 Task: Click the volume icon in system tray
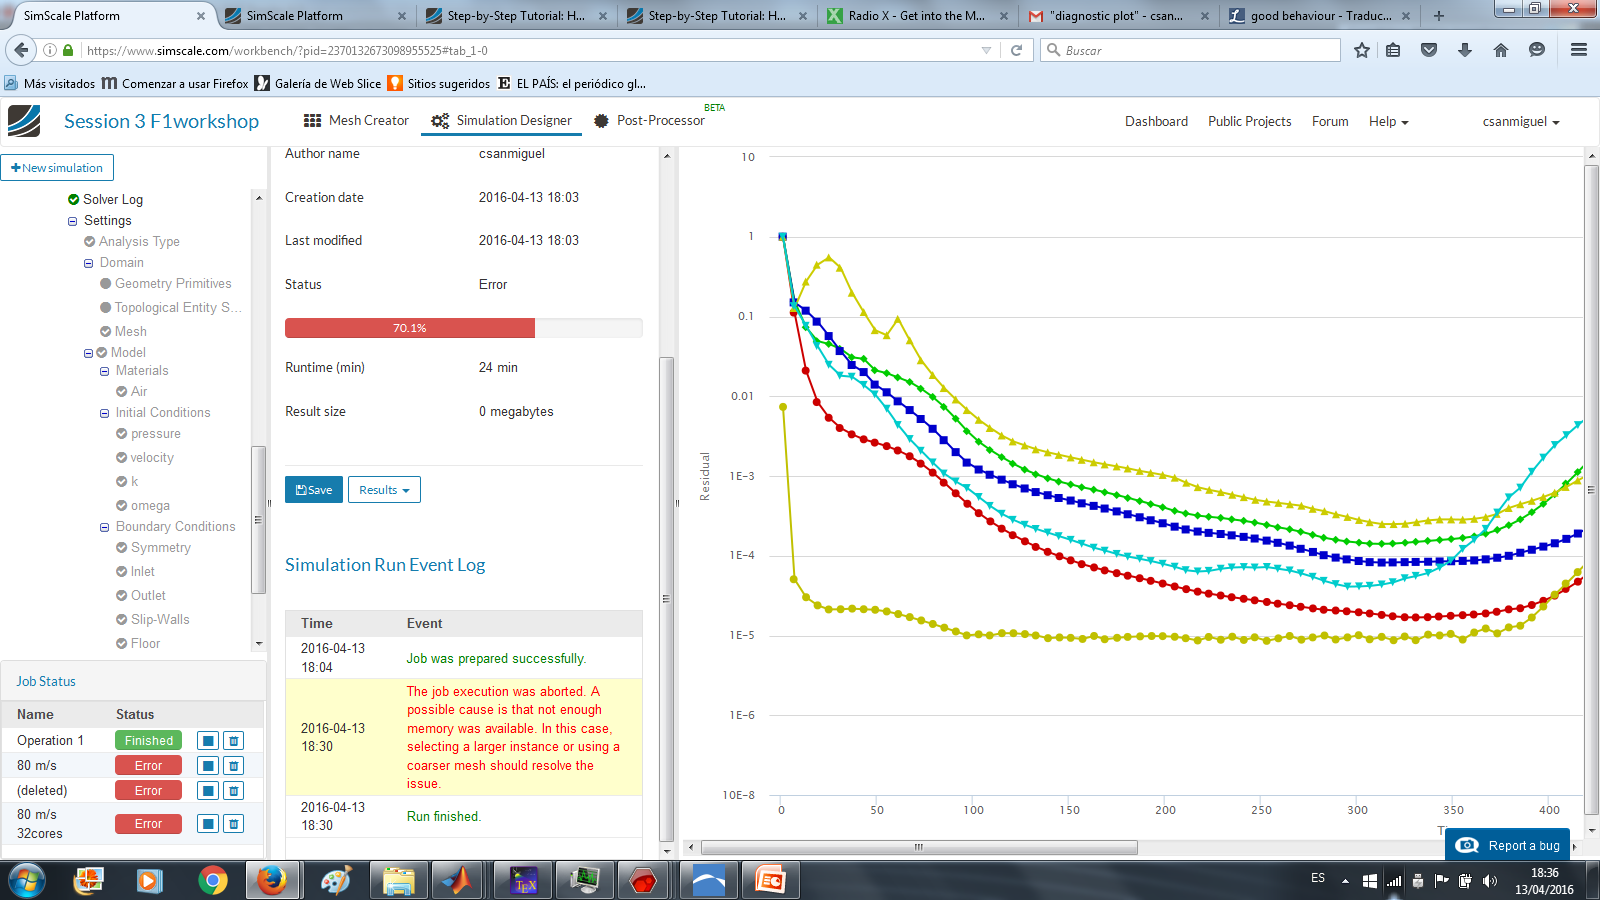tap(1490, 881)
